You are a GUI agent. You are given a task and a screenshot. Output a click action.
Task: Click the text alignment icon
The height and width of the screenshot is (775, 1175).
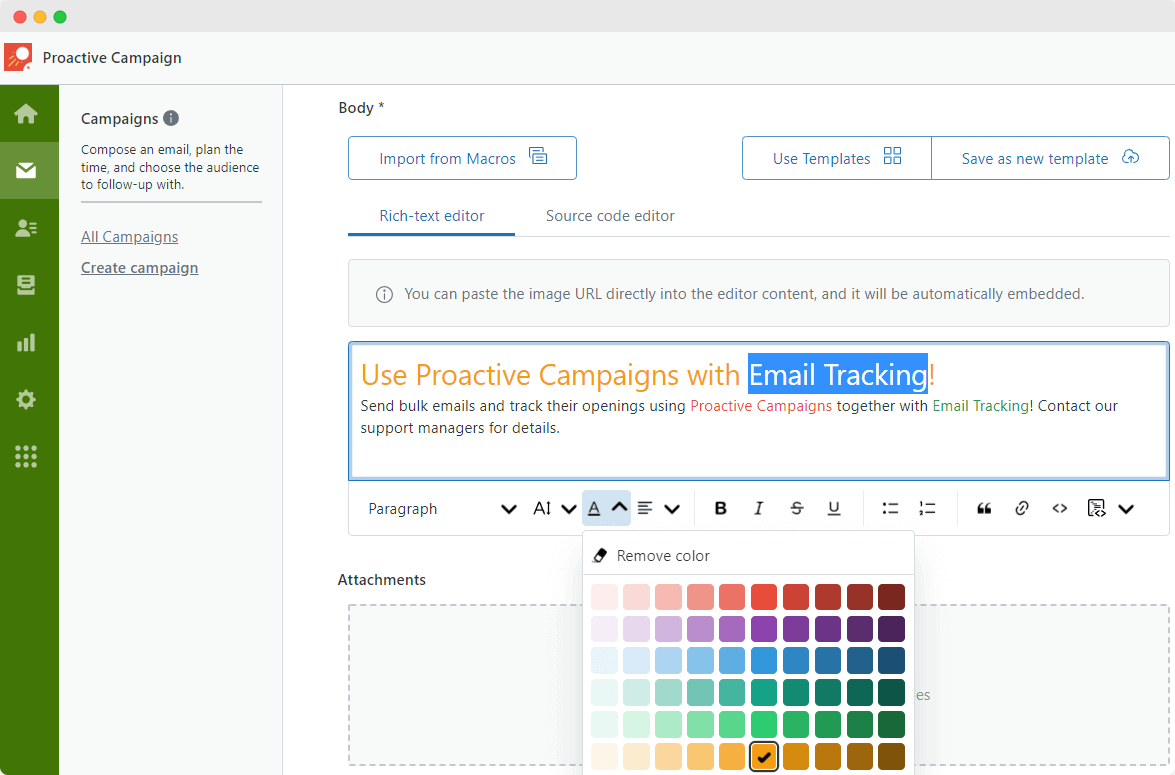[x=645, y=509]
